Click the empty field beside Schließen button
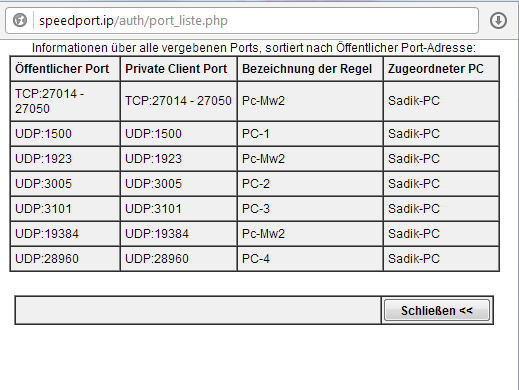Image resolution: width=519 pixels, height=390 pixels. (198, 310)
